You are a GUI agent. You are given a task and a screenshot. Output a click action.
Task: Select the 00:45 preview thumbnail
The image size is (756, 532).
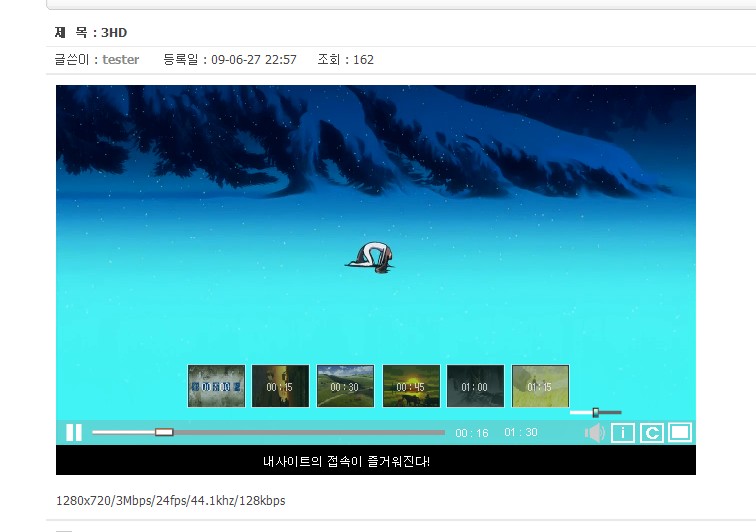tap(411, 386)
